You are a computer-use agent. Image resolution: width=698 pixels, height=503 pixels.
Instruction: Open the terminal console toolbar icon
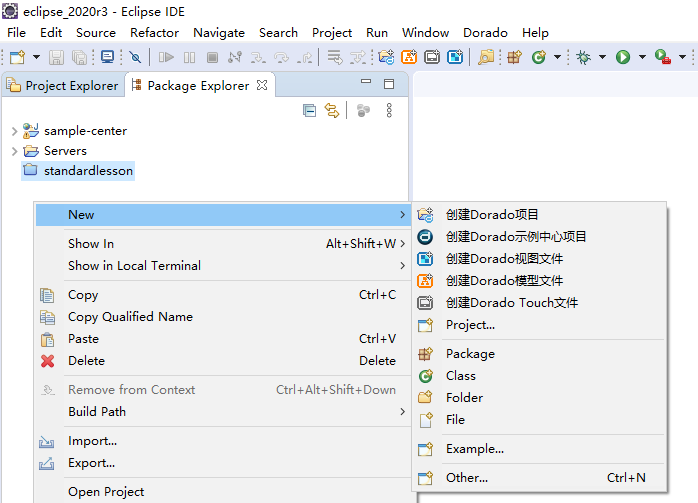(x=107, y=57)
